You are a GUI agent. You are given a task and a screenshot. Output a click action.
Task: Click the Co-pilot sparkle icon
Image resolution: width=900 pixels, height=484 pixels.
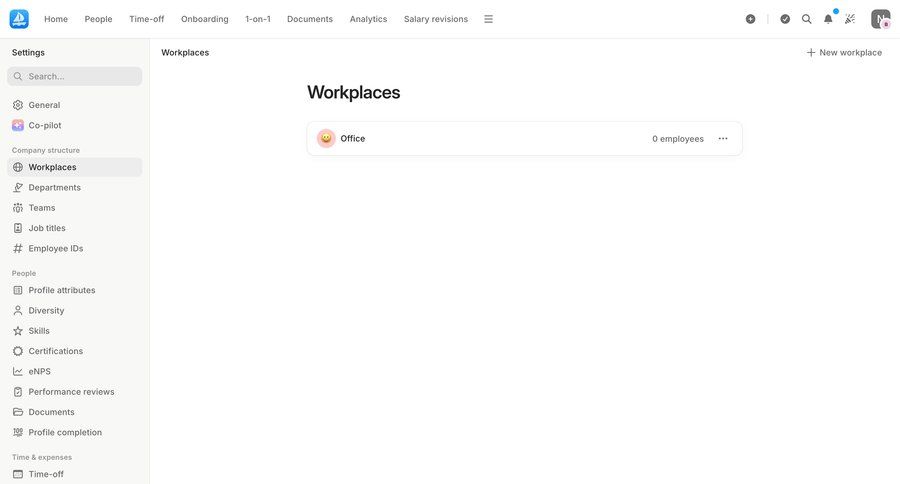pyautogui.click(x=18, y=125)
